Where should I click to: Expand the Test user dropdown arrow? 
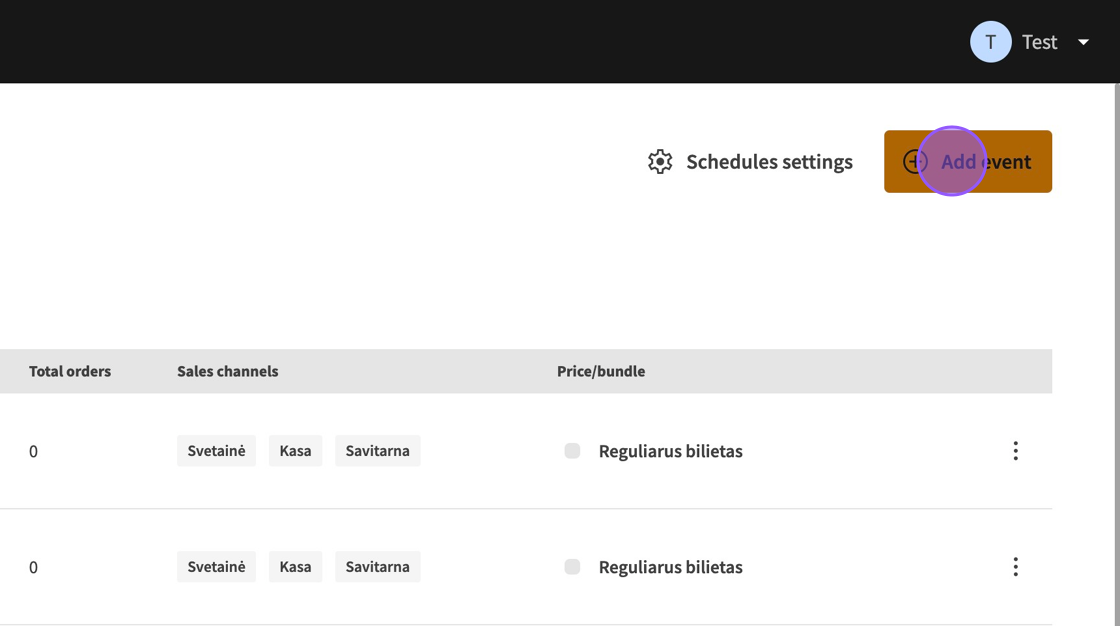[x=1083, y=42]
